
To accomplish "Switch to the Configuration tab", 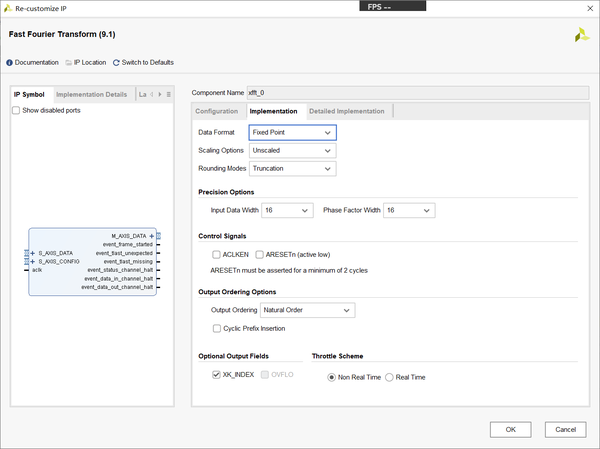I will point(216,111).
